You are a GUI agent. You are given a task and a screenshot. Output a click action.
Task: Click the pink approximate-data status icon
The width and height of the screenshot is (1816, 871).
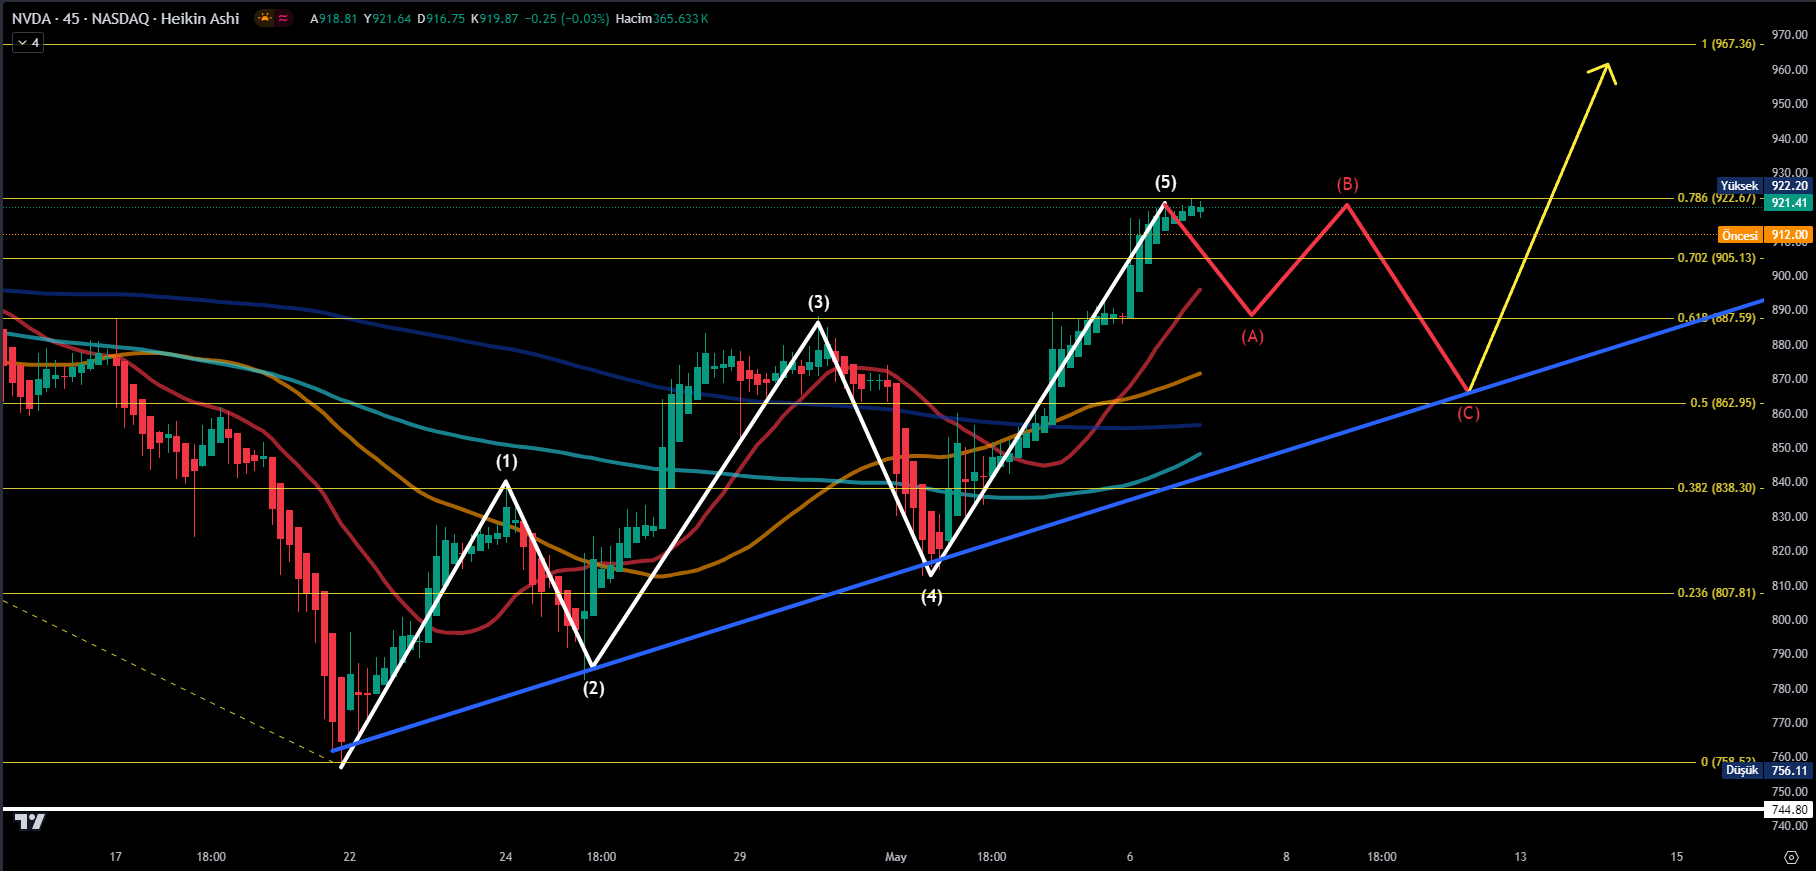[283, 18]
